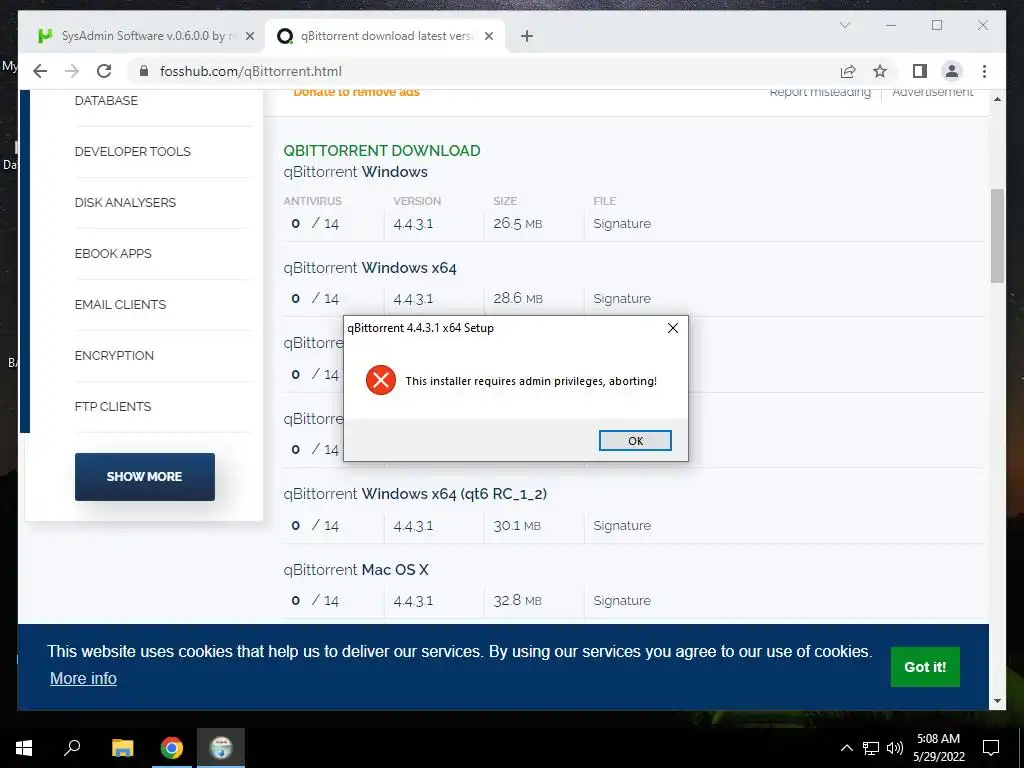Image resolution: width=1024 pixels, height=768 pixels.
Task: Click the scrollbar down arrow
Action: [x=997, y=701]
